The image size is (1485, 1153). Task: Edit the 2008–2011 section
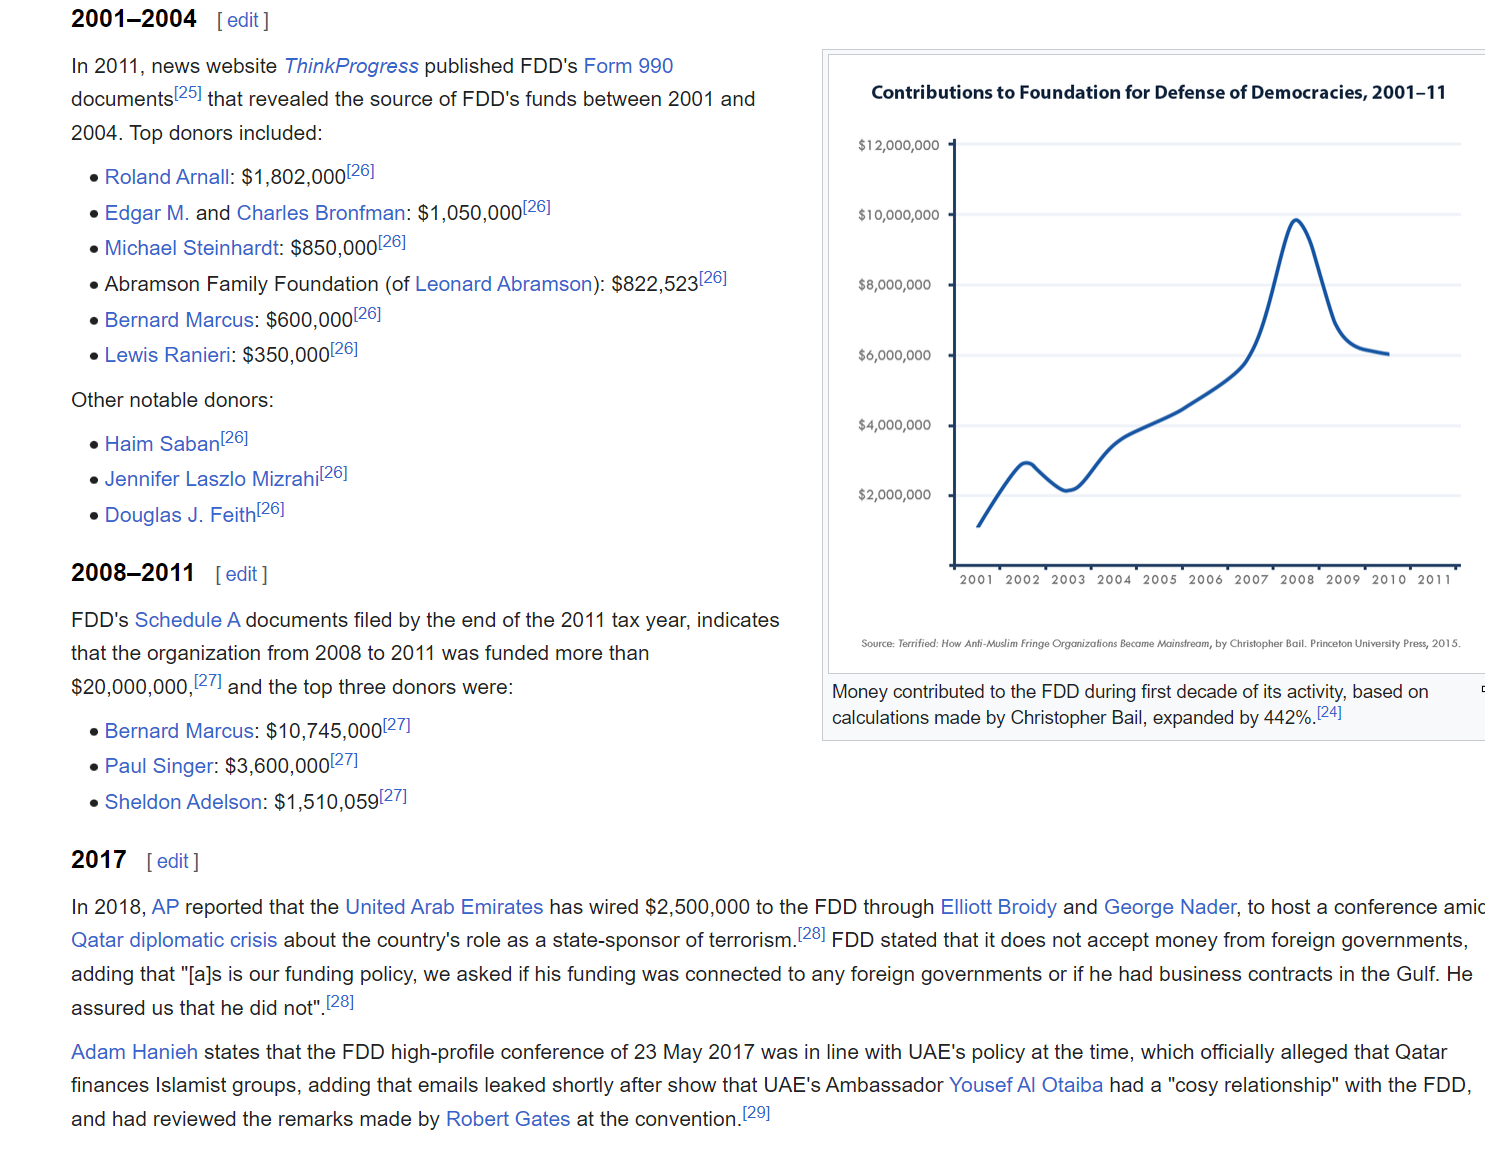[241, 574]
